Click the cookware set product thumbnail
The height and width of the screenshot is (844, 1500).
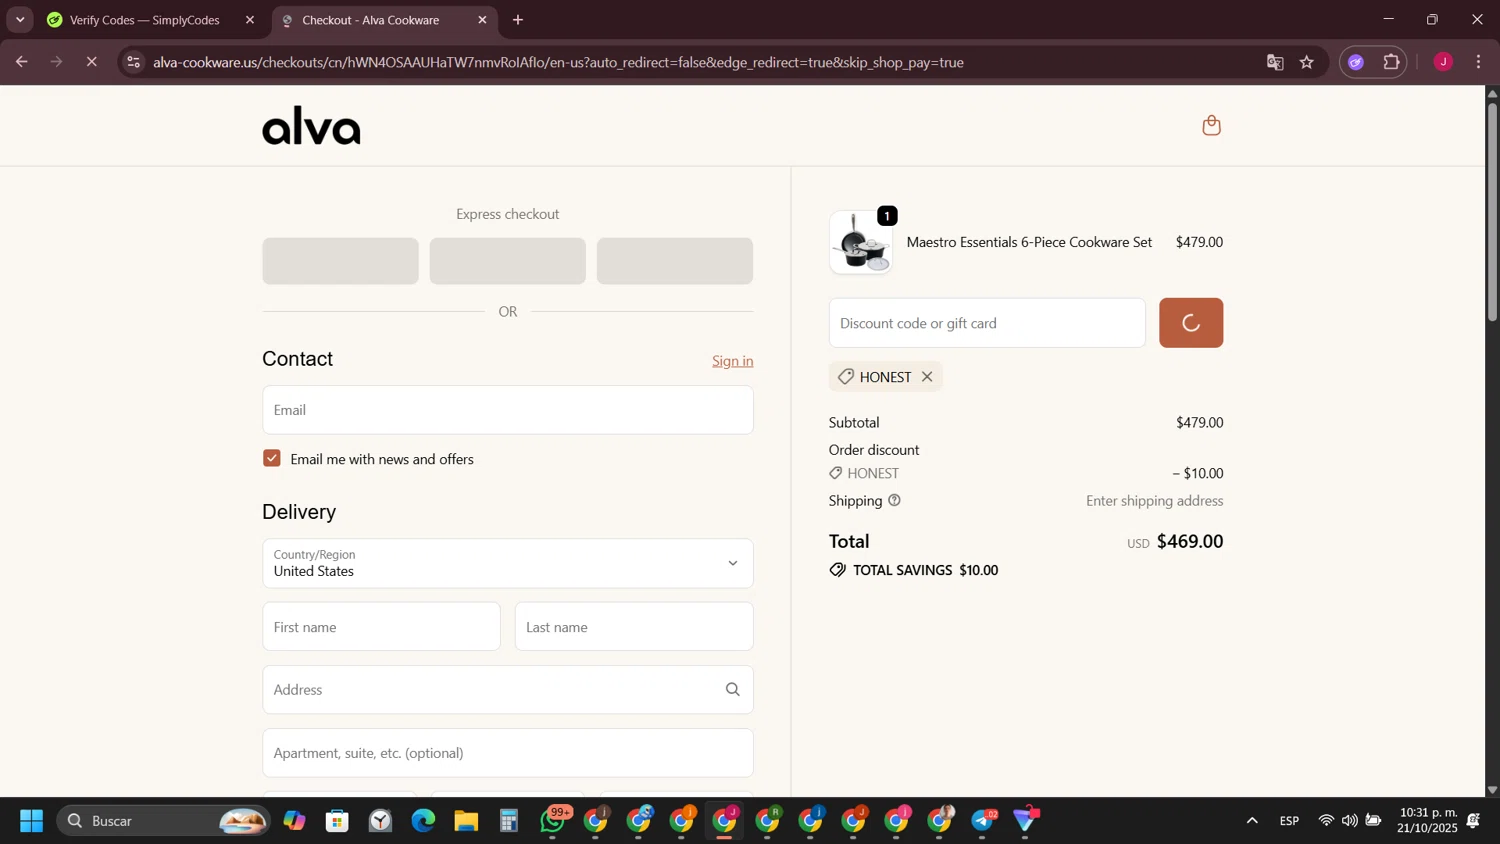tap(861, 243)
